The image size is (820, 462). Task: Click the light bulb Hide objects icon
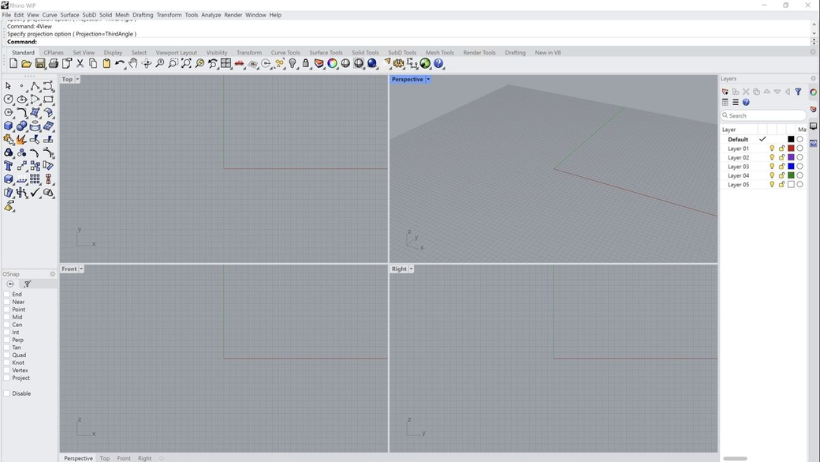pos(292,63)
